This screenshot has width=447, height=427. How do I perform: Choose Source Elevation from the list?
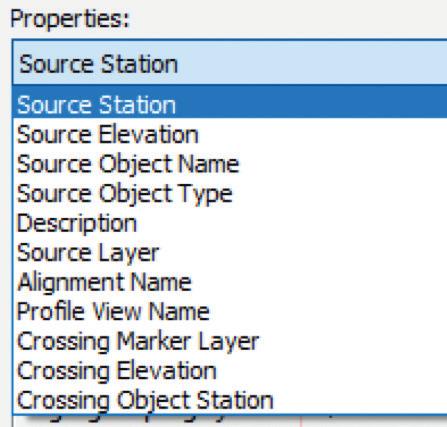click(x=230, y=134)
